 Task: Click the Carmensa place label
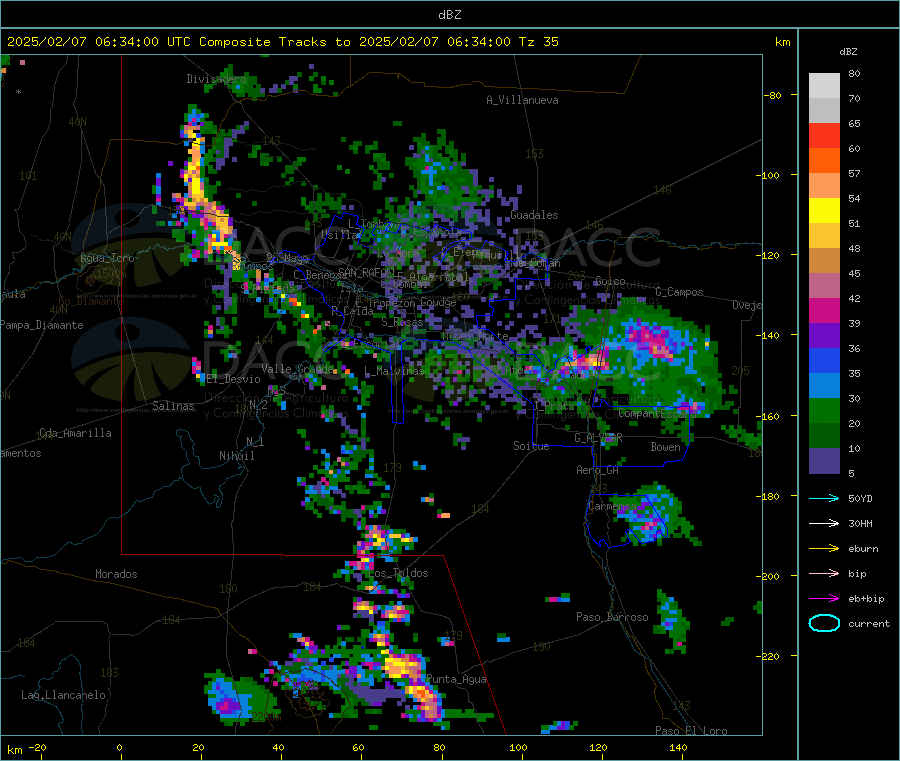(612, 506)
